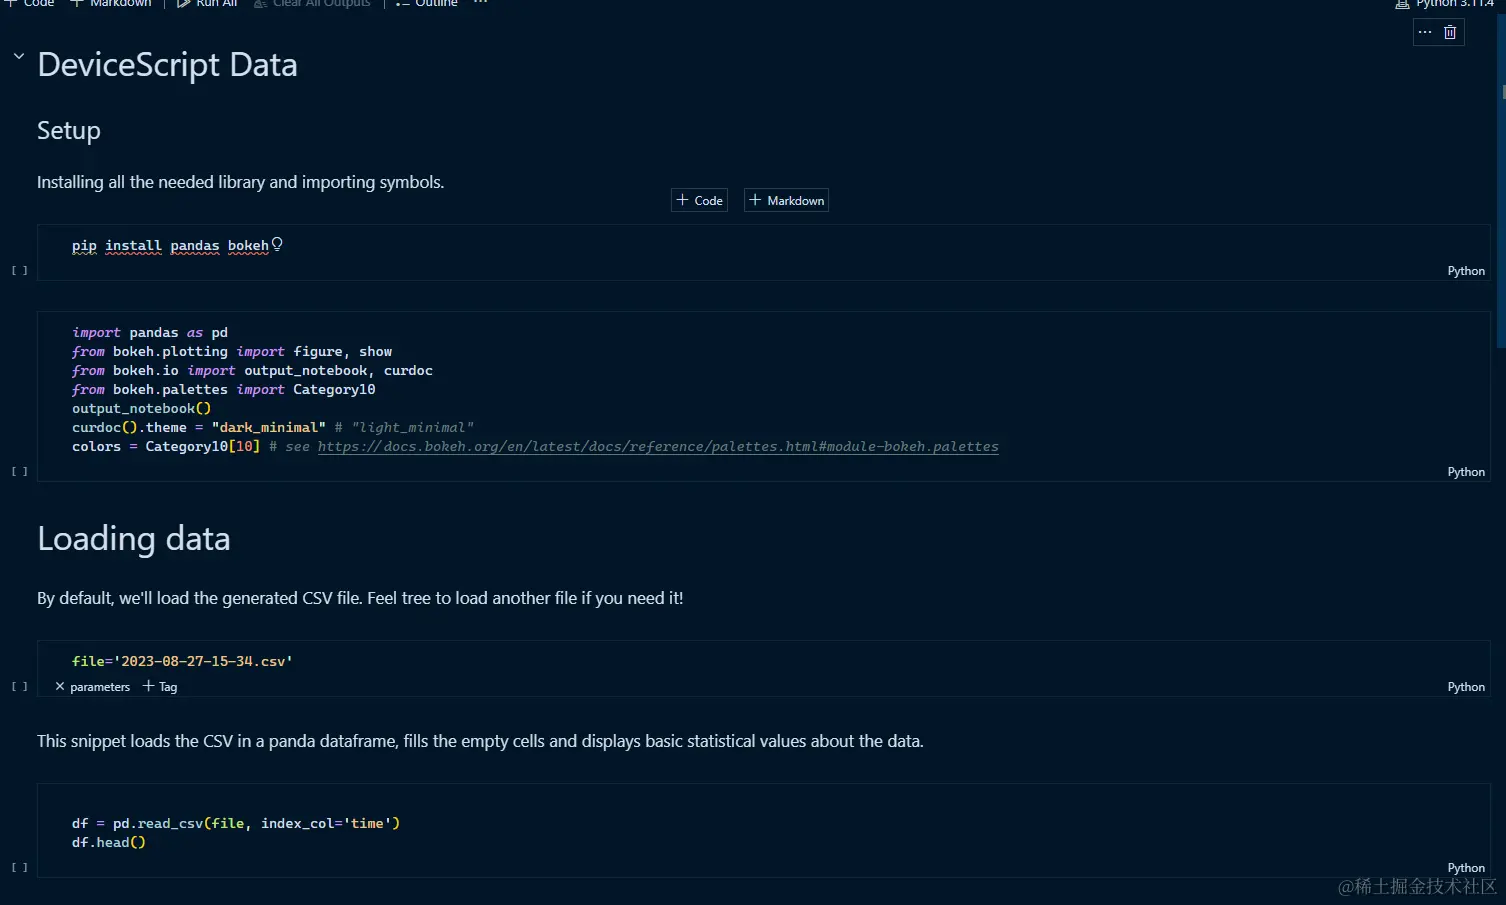Image resolution: width=1506 pixels, height=905 pixels.
Task: Insert a new Markdown cell between cells
Action: [786, 200]
